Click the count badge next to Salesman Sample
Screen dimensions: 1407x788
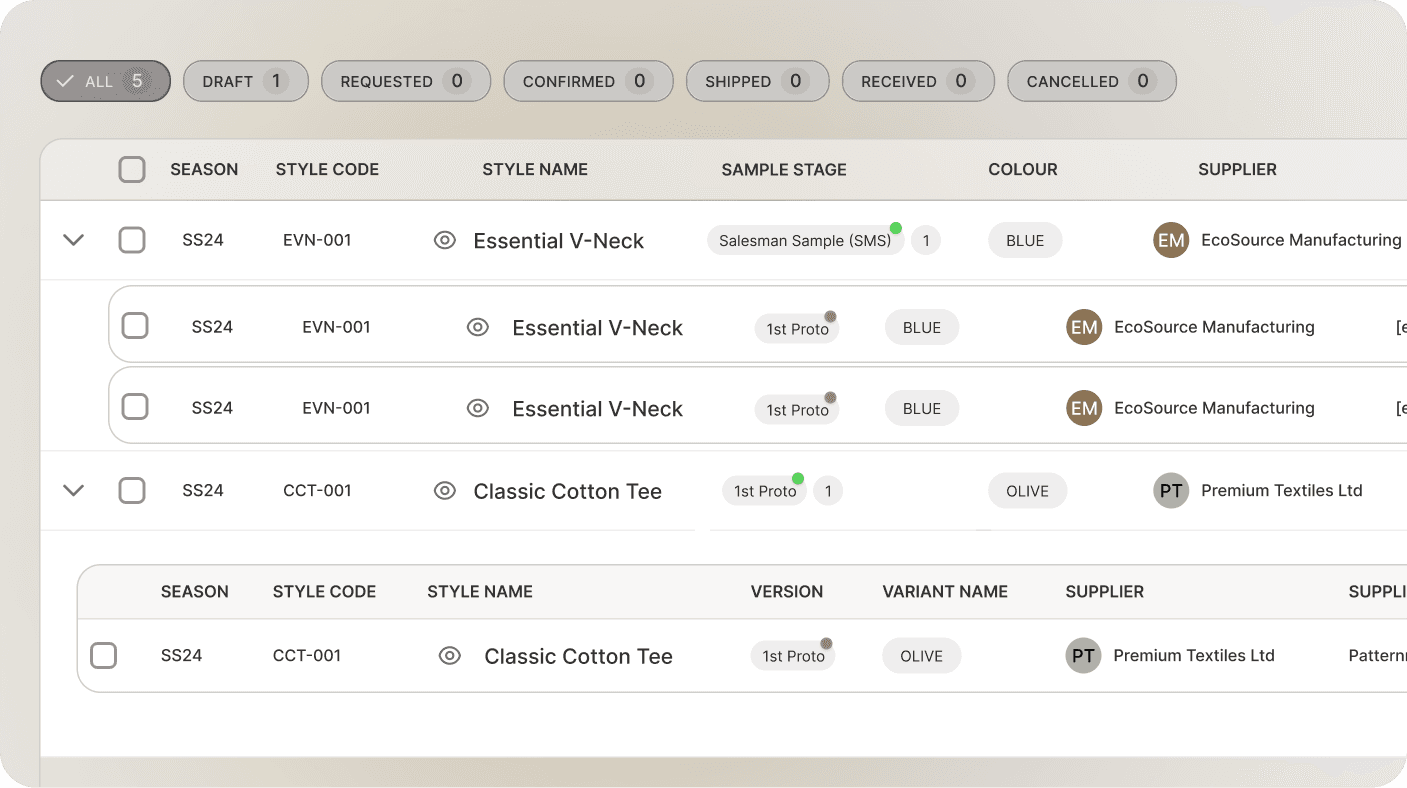click(x=926, y=240)
